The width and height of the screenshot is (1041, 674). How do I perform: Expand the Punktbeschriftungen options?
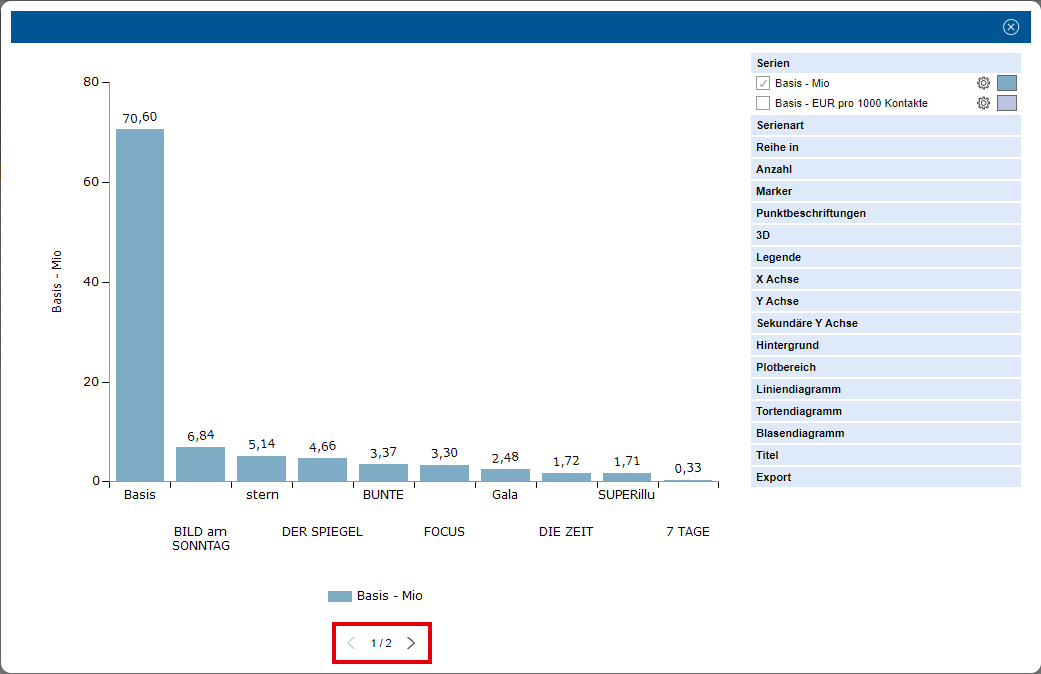coord(885,213)
